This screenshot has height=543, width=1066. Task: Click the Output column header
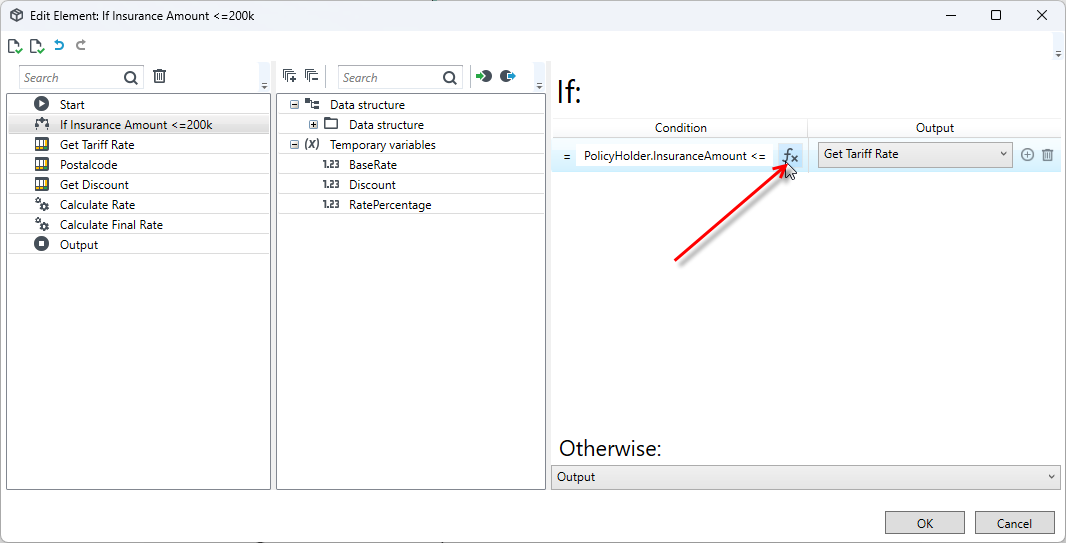935,128
